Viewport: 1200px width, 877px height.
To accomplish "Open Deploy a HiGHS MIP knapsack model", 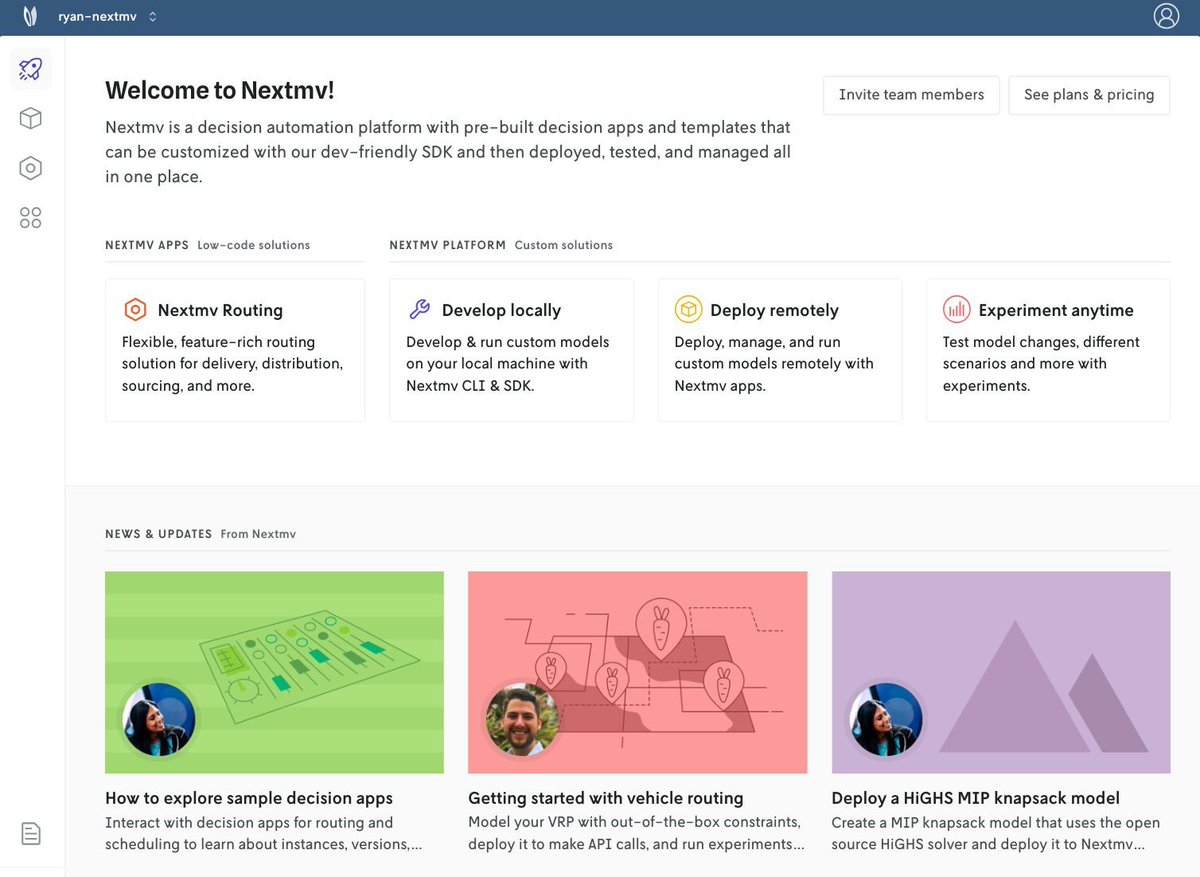I will click(x=976, y=798).
